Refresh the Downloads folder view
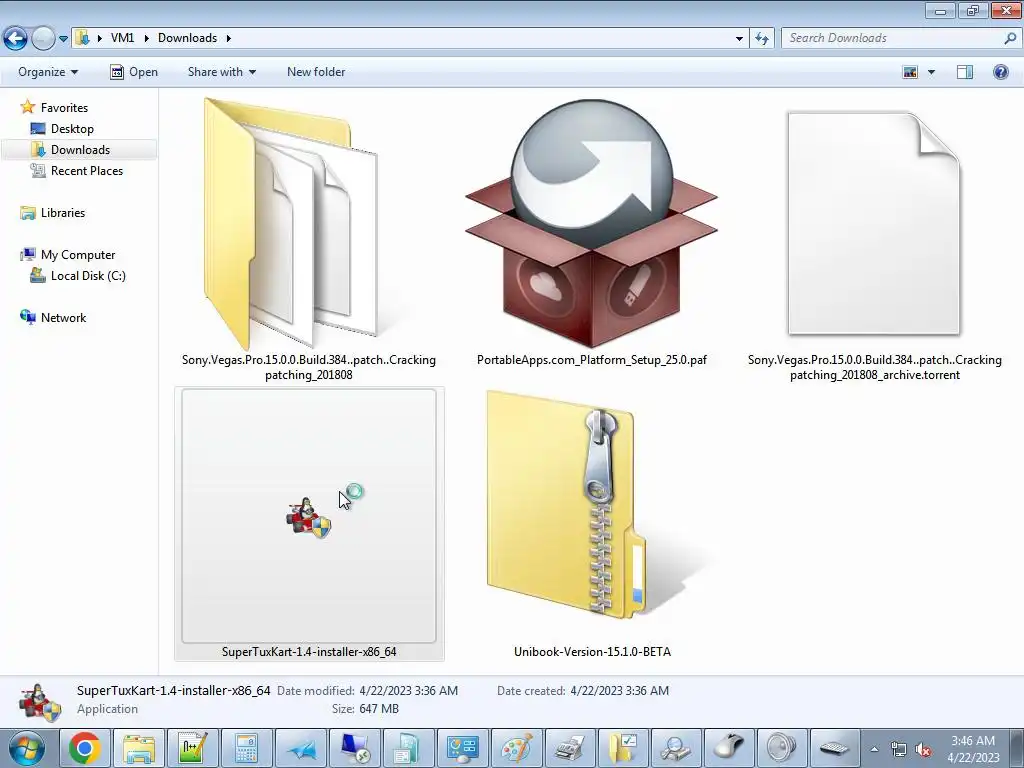Screen dimensions: 1024x768 [761, 38]
